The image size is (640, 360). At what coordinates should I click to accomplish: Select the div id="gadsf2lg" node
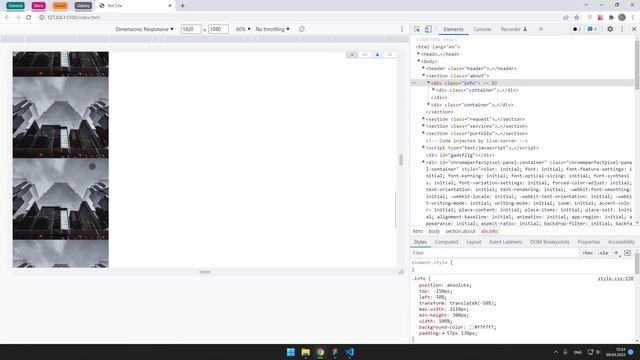tap(460, 155)
